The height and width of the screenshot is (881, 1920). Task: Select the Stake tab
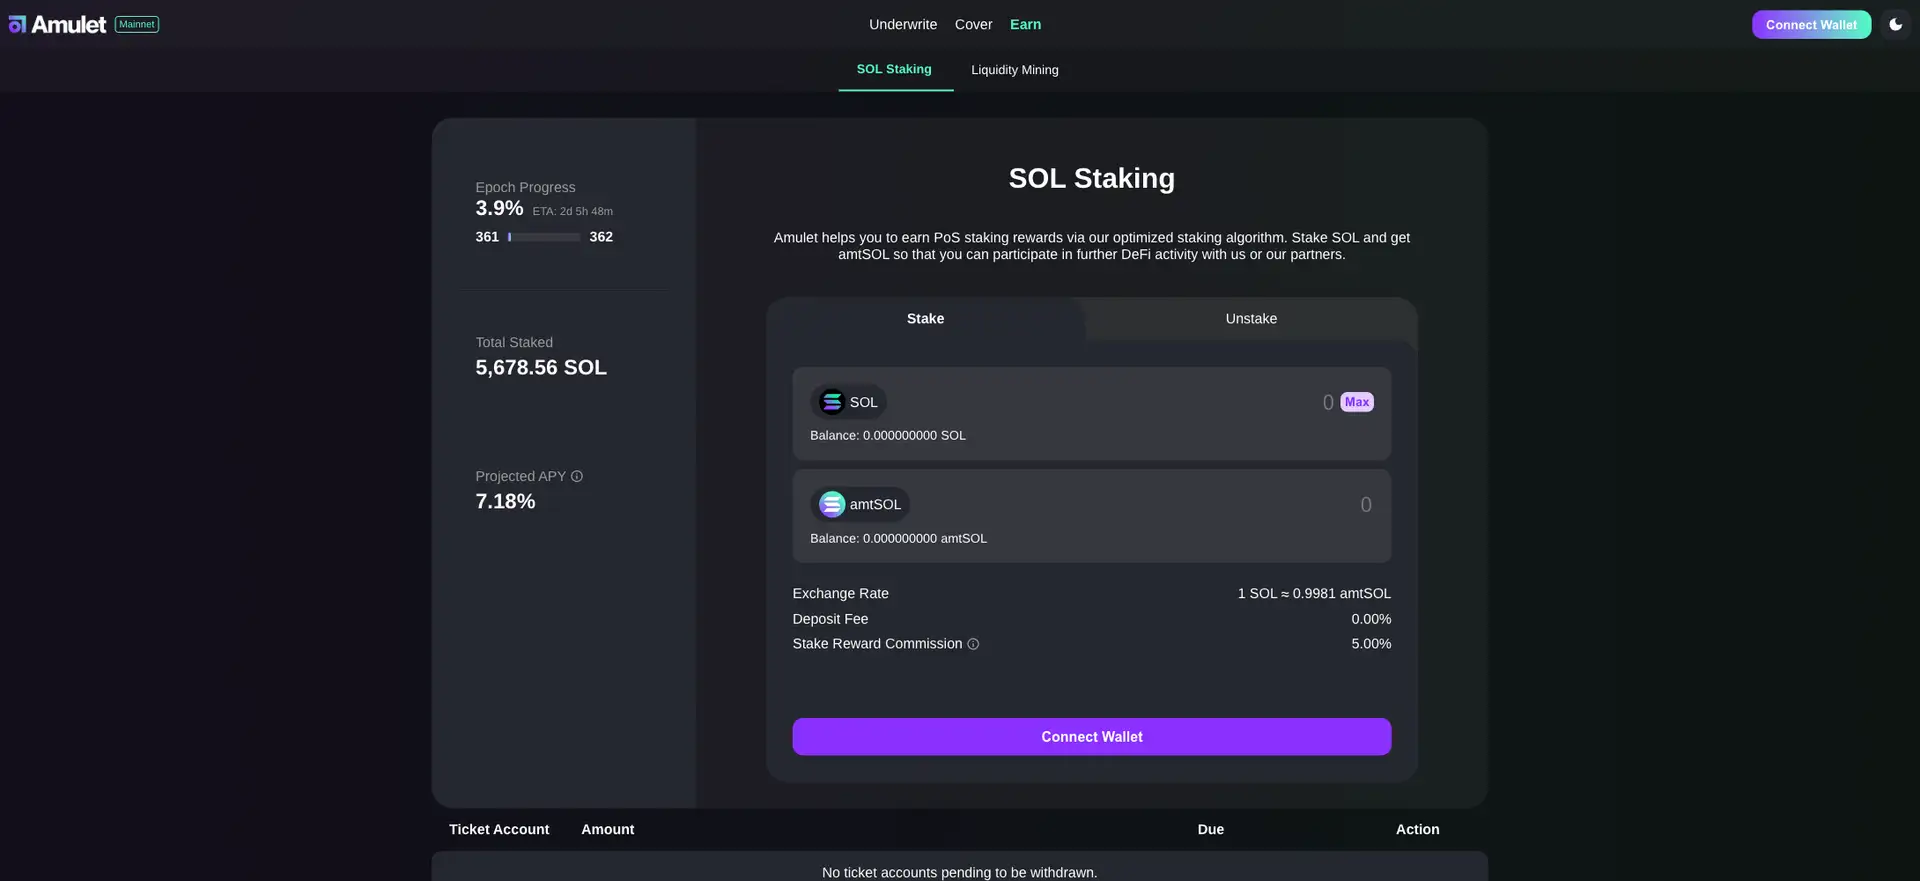(925, 319)
